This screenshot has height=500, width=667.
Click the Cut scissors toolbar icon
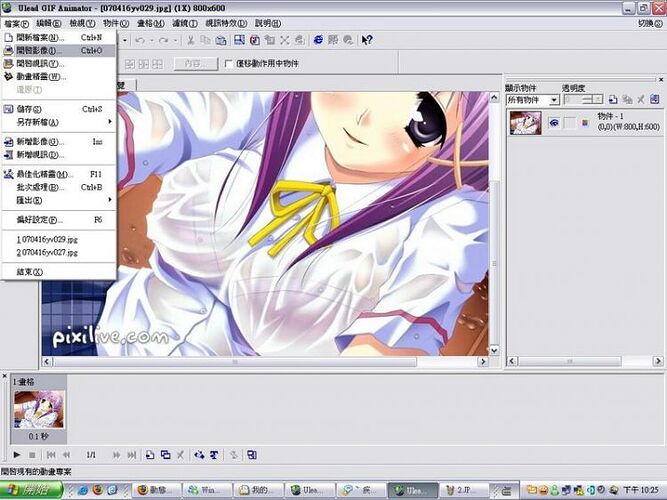click(x=191, y=40)
